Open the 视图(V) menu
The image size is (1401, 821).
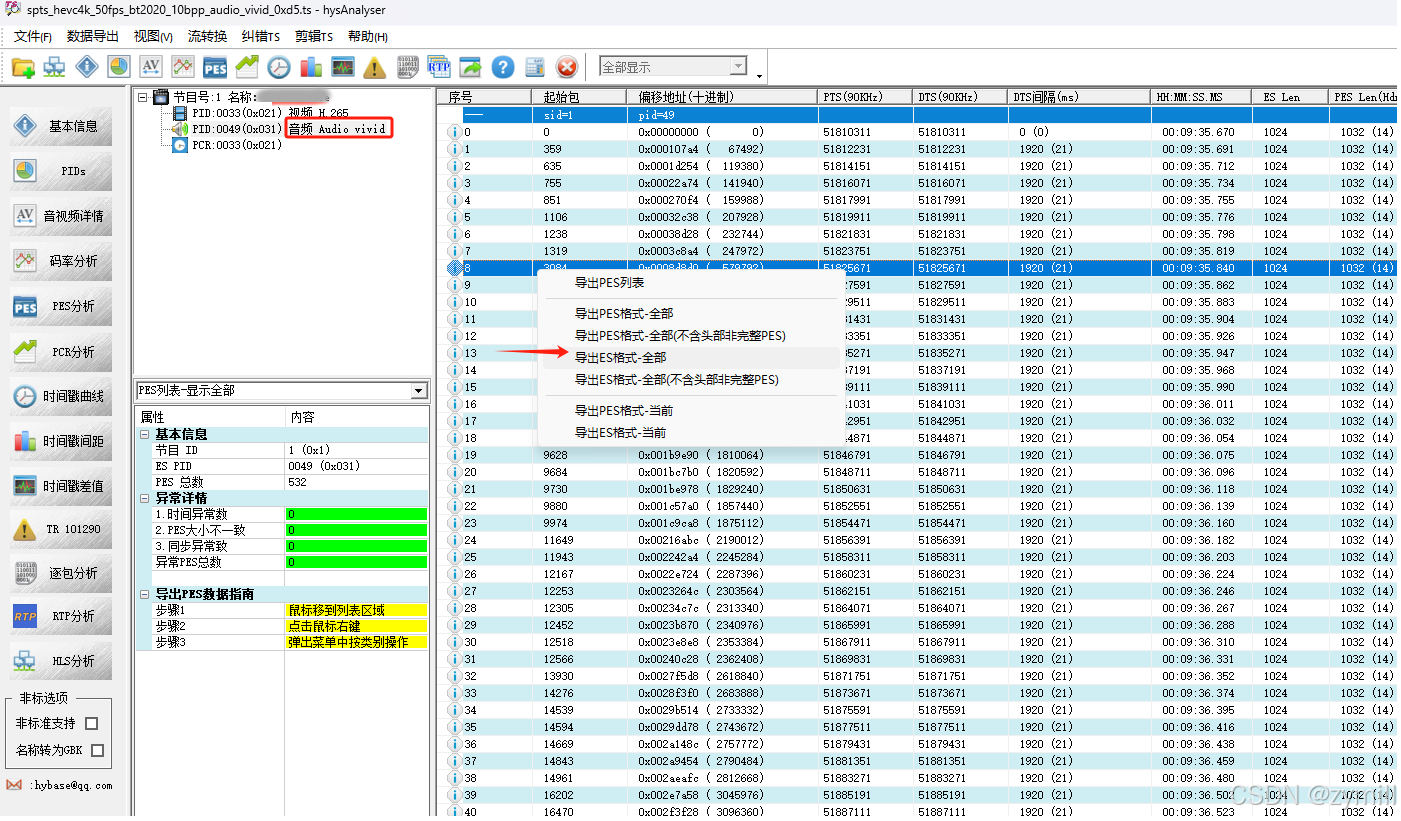(x=153, y=37)
